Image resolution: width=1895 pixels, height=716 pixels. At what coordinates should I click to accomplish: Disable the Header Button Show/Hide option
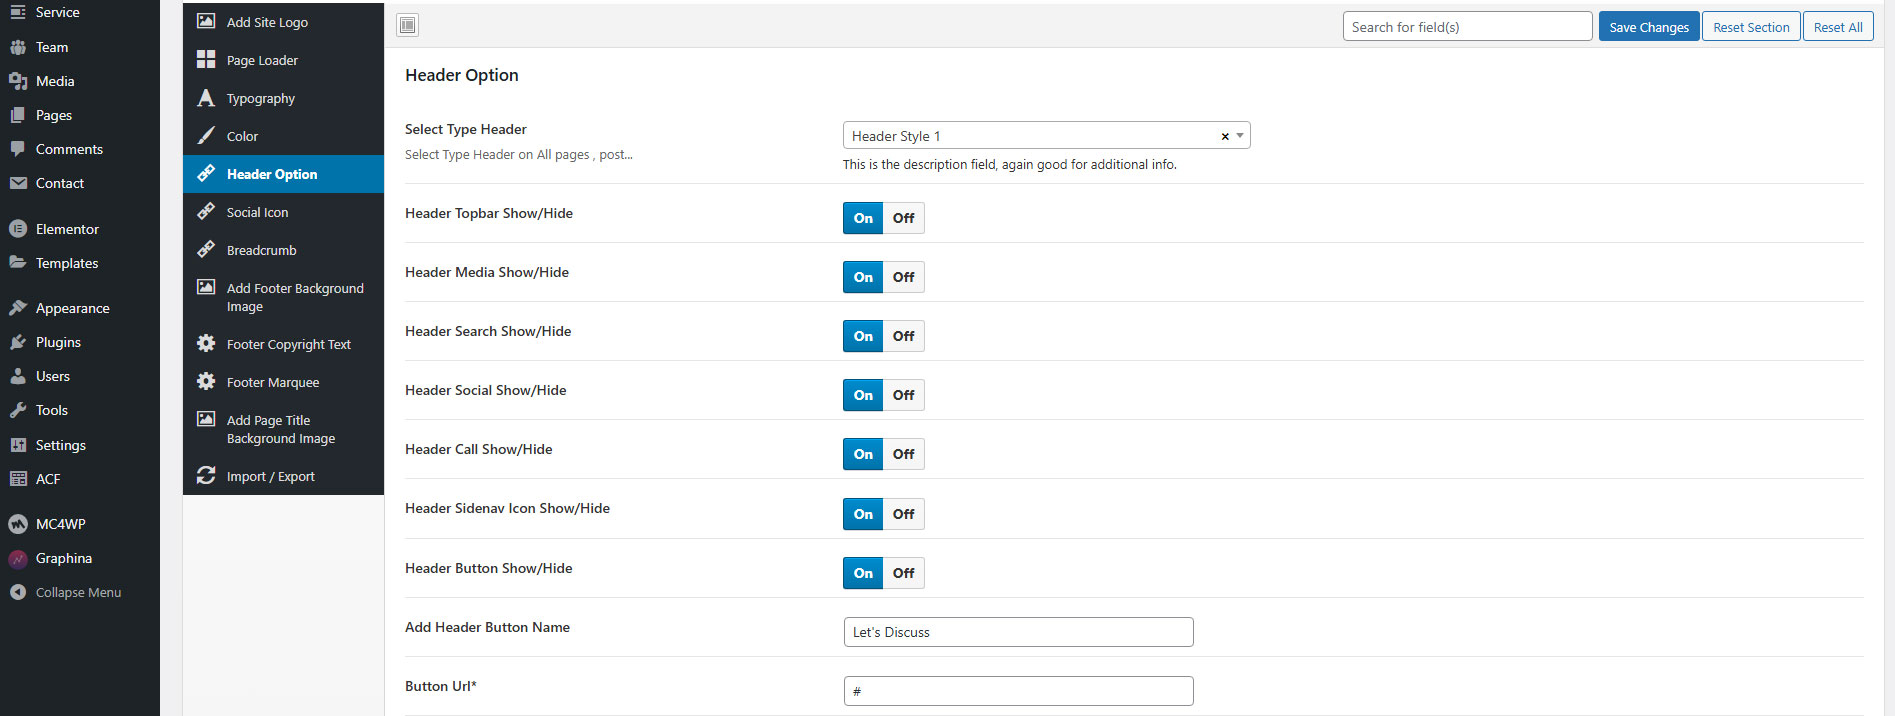coord(903,573)
